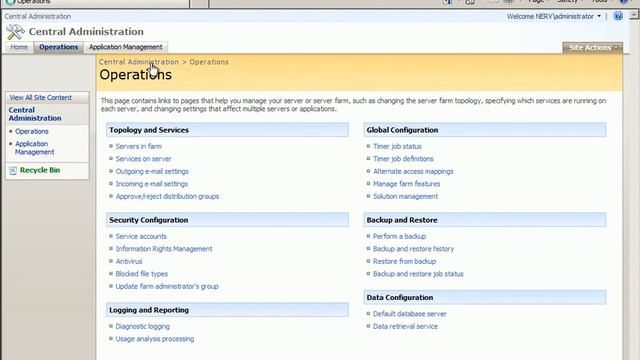
Task: Click the Central Administration text in top bar
Action: [38, 16]
